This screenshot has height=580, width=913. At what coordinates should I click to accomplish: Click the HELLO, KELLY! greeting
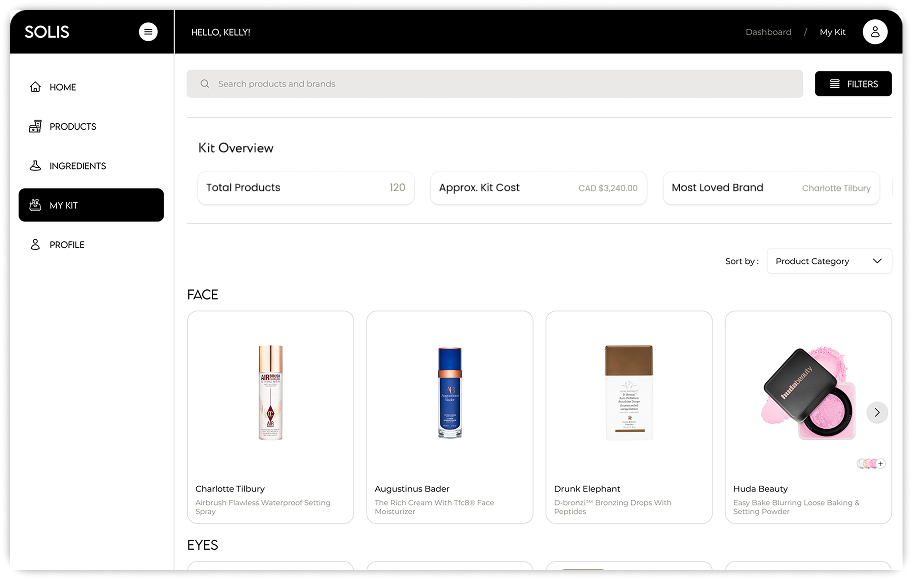tap(221, 32)
